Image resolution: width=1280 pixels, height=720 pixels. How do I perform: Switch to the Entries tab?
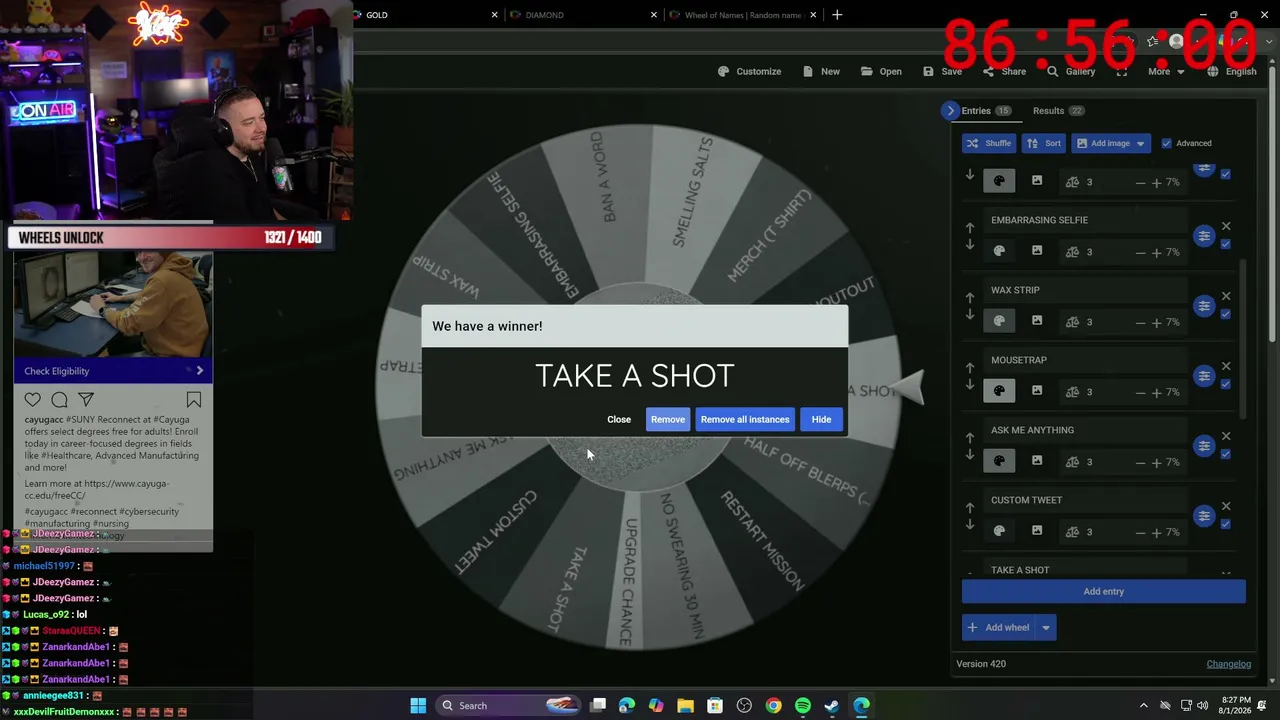986,111
